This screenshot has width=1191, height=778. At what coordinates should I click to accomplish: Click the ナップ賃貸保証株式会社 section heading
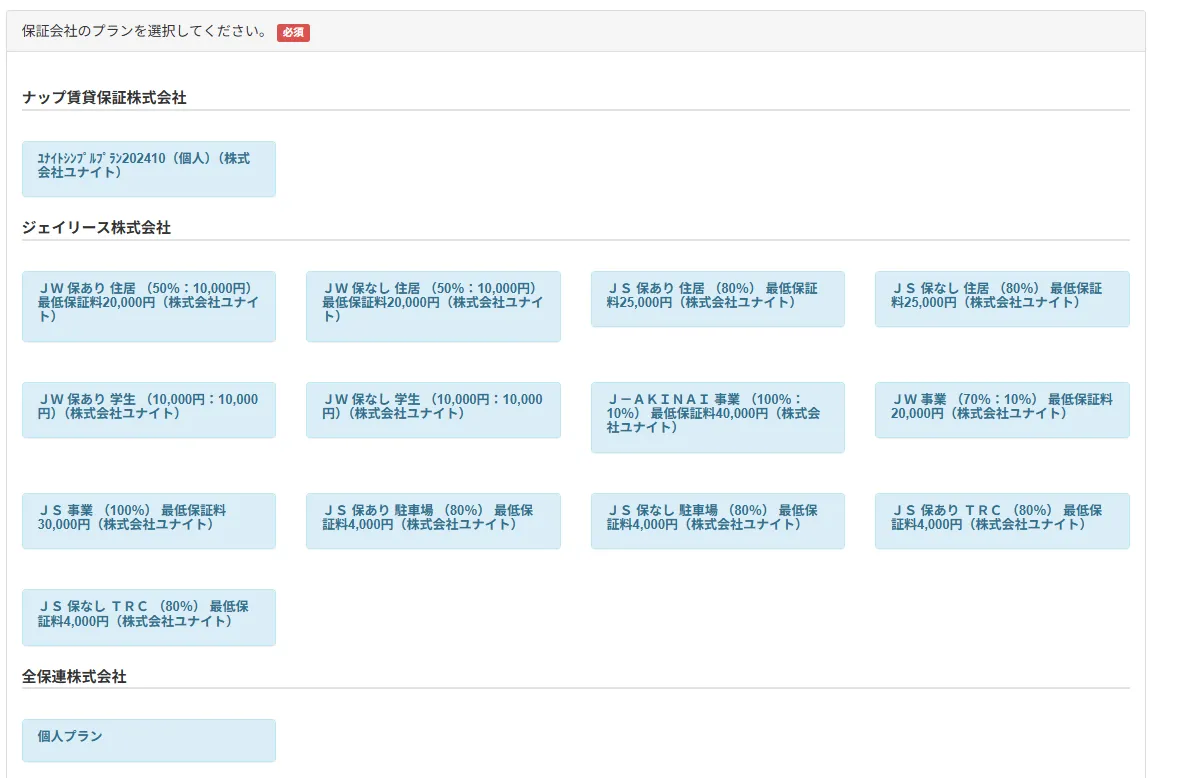pyautogui.click(x=104, y=98)
